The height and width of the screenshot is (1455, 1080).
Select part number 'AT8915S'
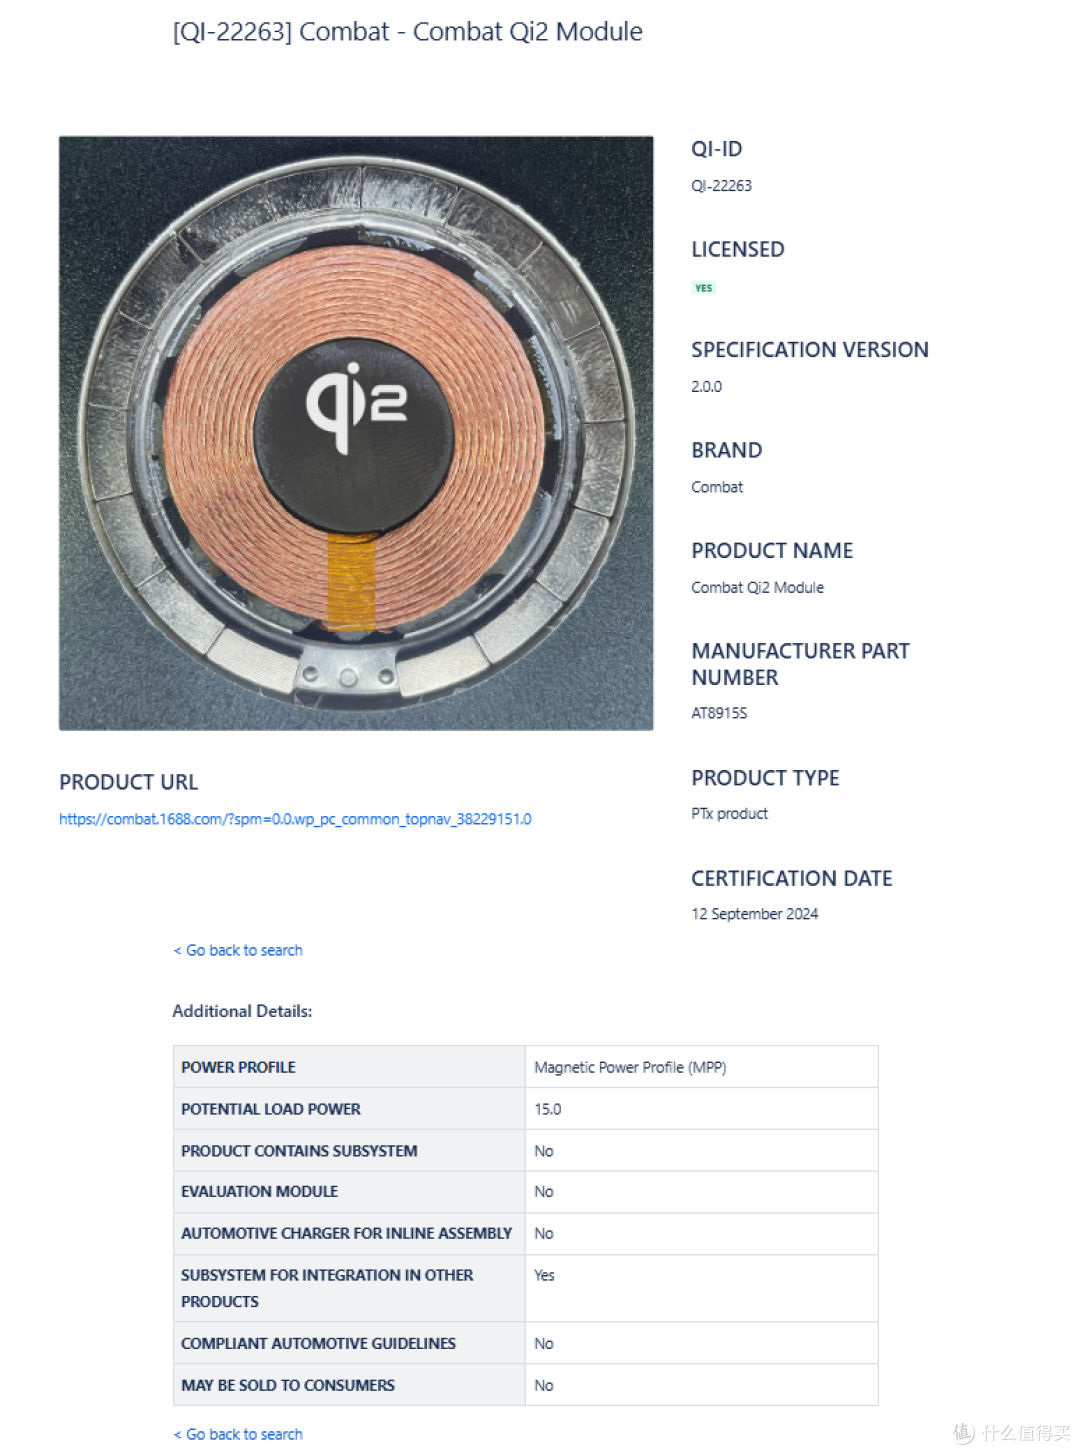pyautogui.click(x=719, y=713)
